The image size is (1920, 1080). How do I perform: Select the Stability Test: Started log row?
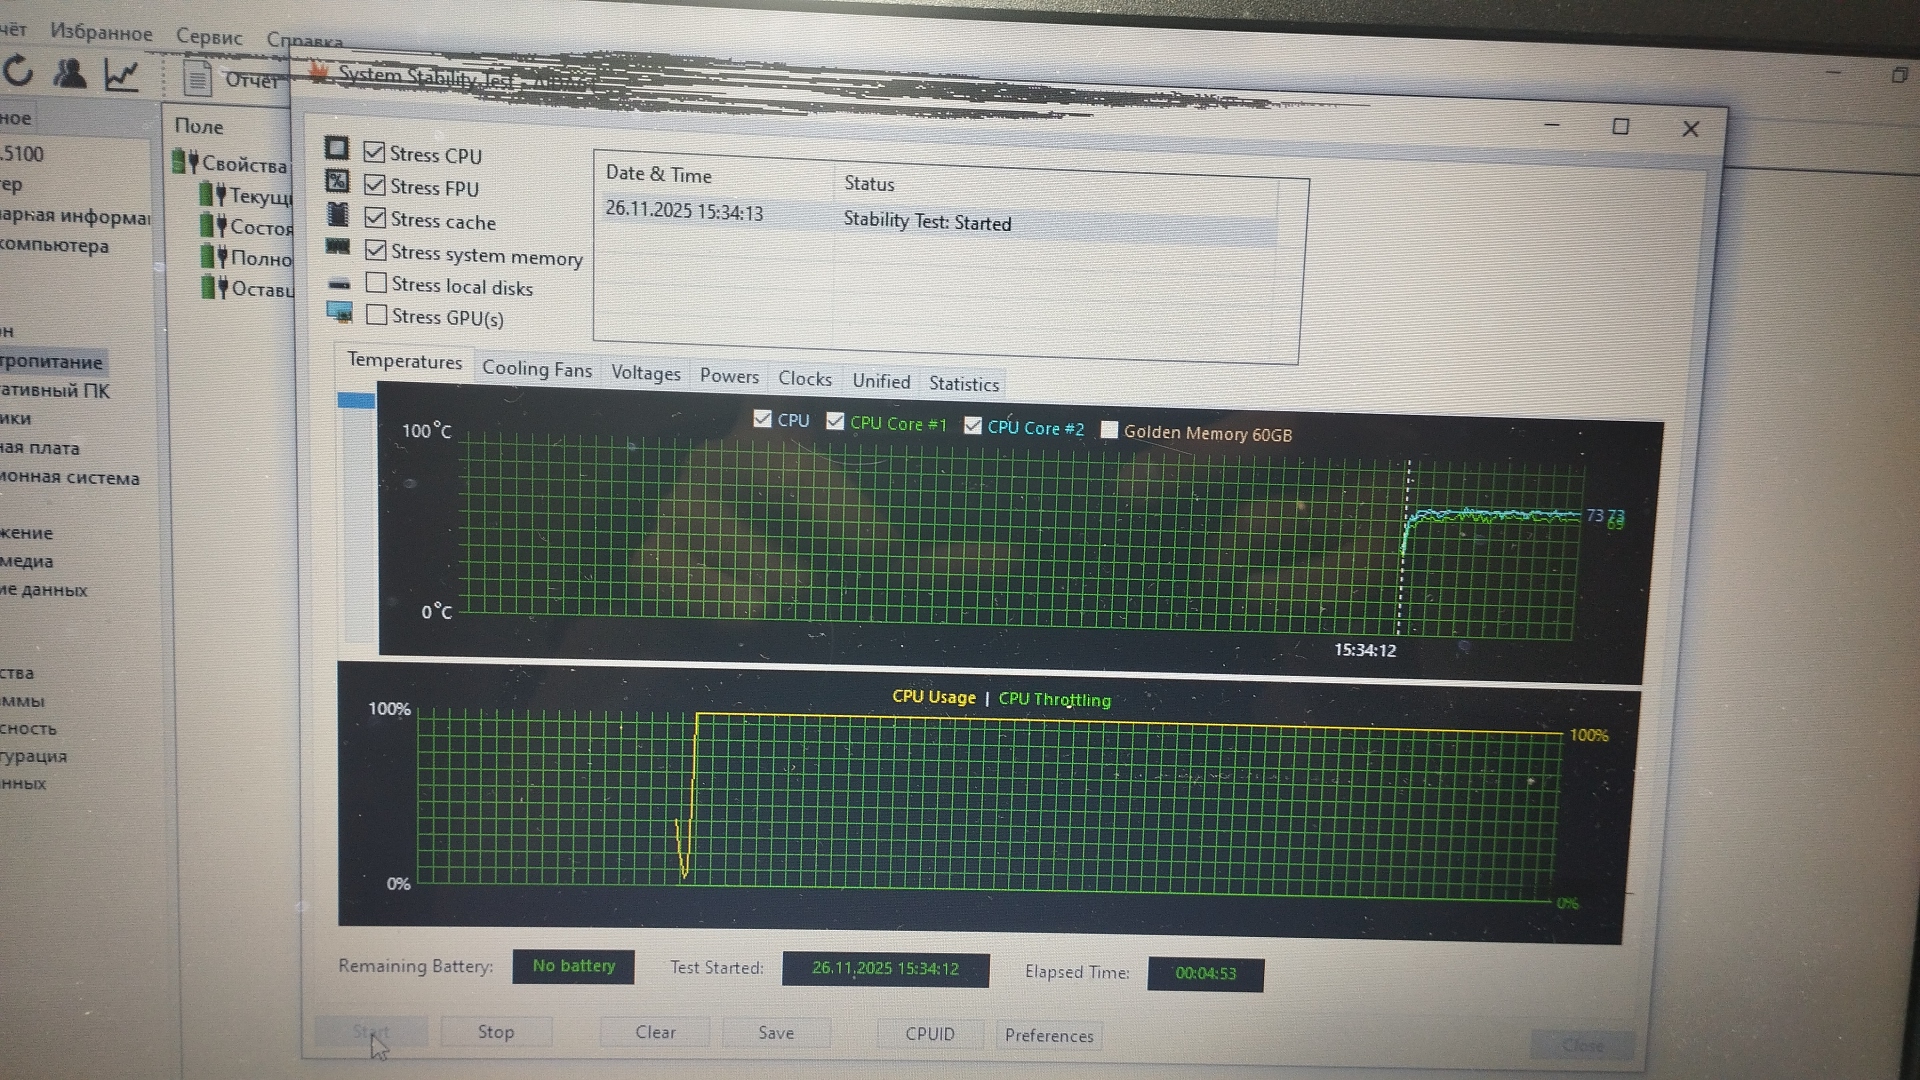pos(927,222)
